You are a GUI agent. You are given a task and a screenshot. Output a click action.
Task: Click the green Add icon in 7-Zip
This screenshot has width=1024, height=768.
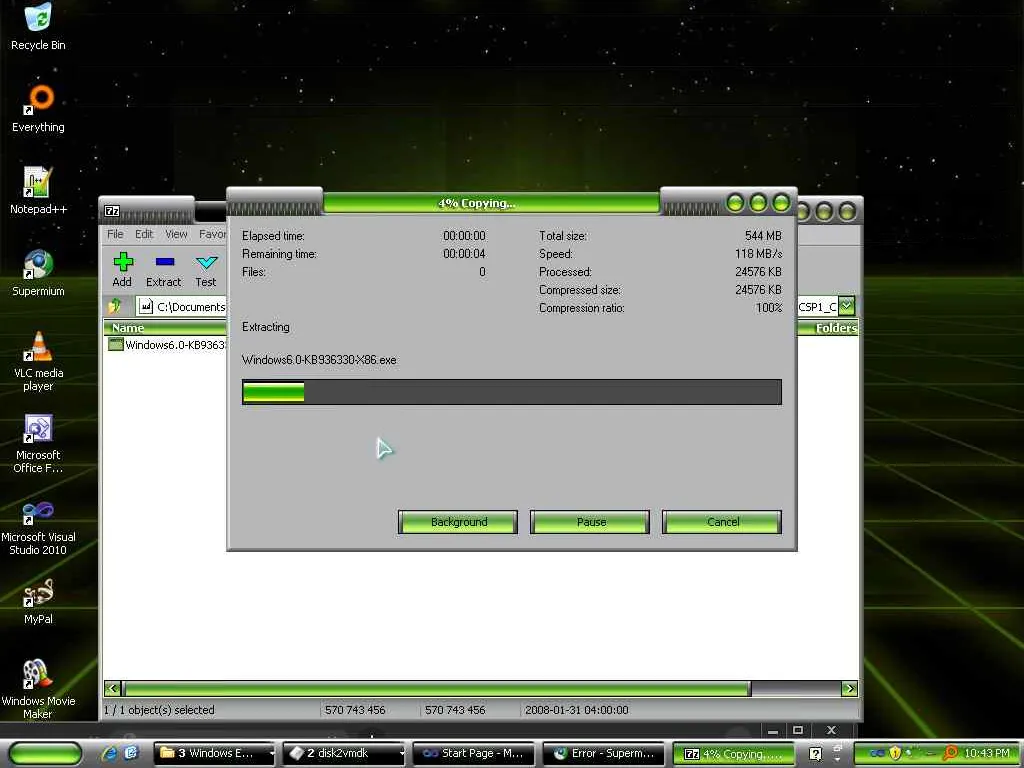(x=123, y=263)
